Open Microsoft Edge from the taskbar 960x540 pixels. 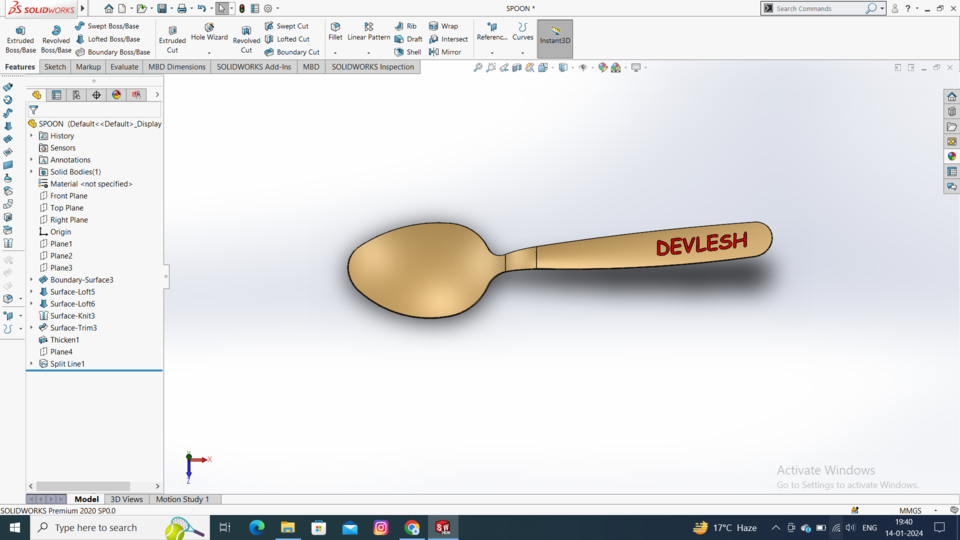(257, 527)
